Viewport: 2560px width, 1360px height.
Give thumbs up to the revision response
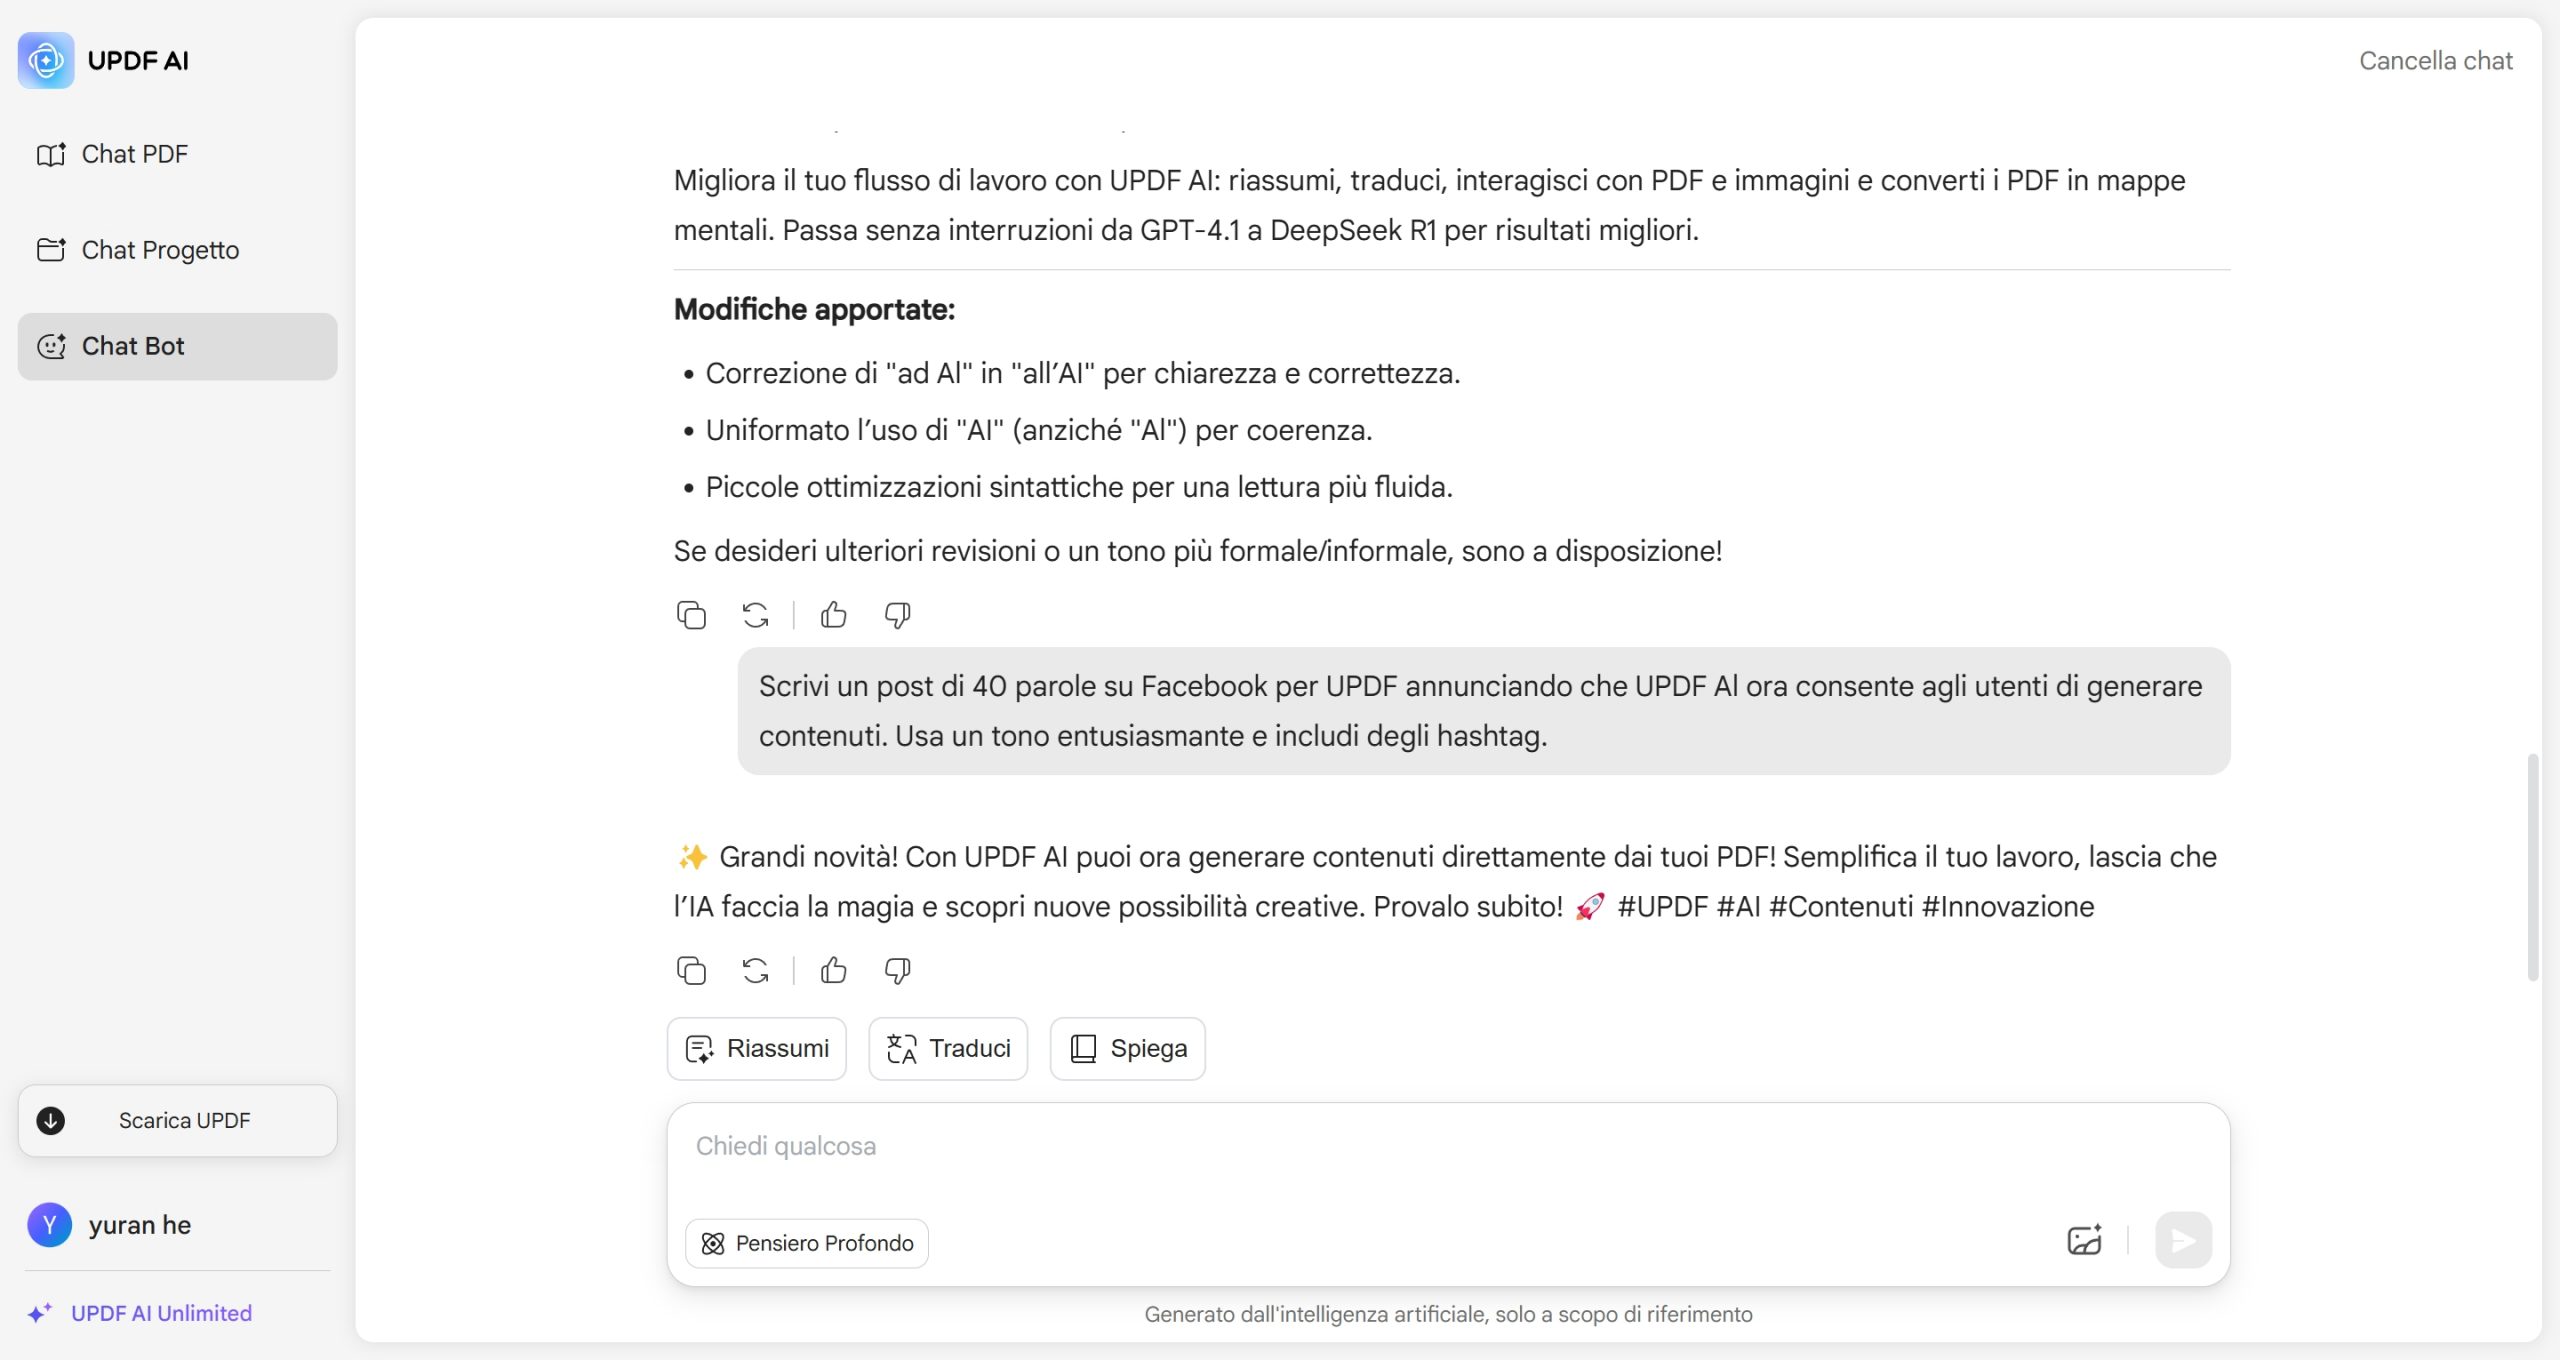point(834,614)
